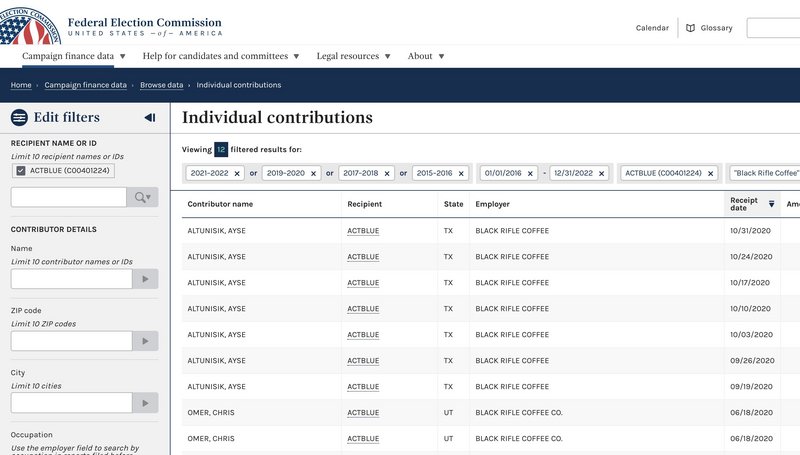Remove the 12/31/2022 end date tag
800x455 pixels.
pos(602,173)
